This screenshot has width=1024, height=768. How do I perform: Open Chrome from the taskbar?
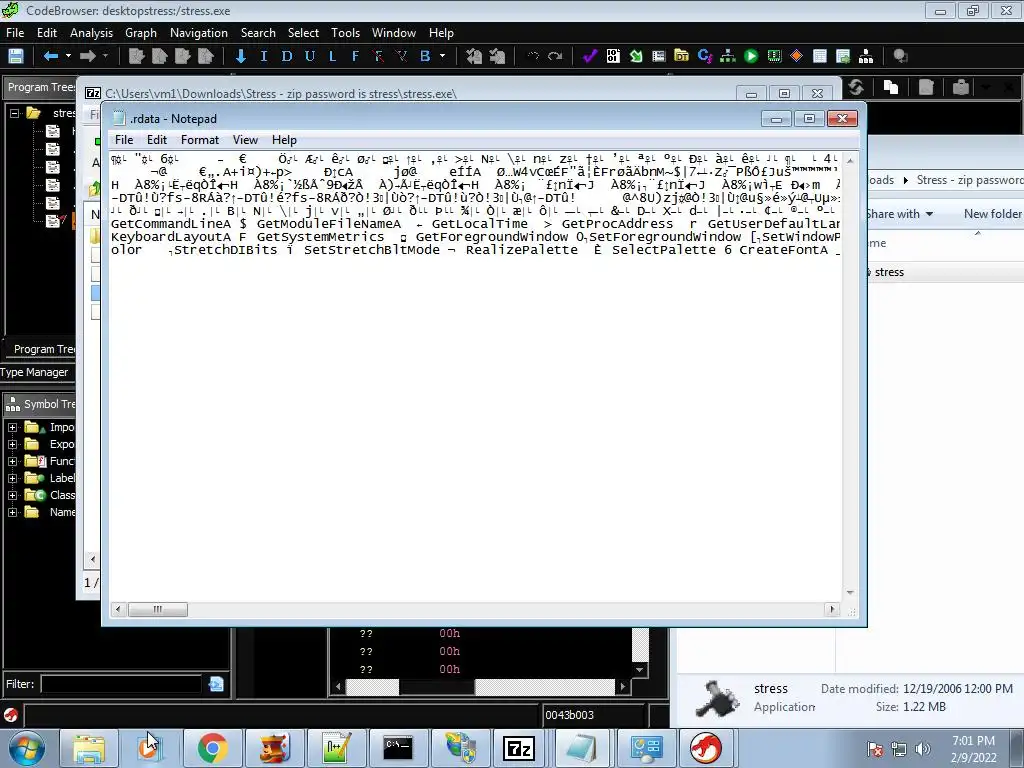pos(212,748)
